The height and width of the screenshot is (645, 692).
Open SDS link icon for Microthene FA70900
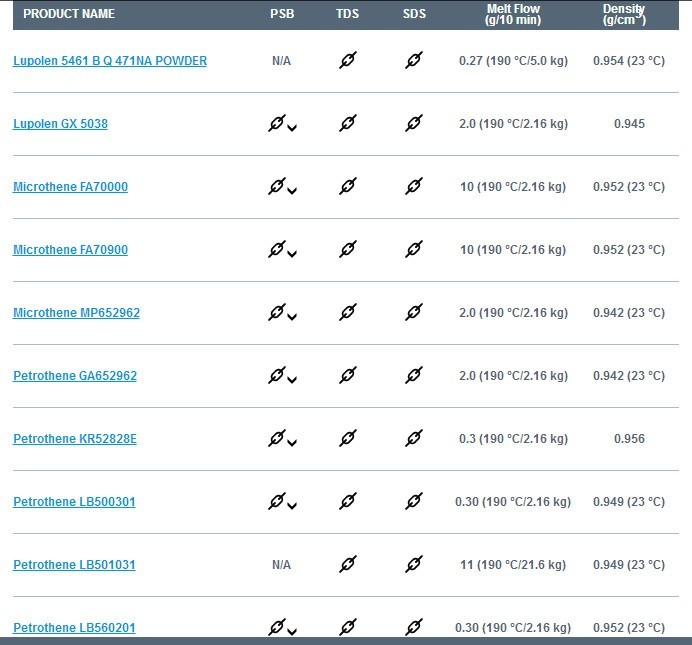point(414,250)
